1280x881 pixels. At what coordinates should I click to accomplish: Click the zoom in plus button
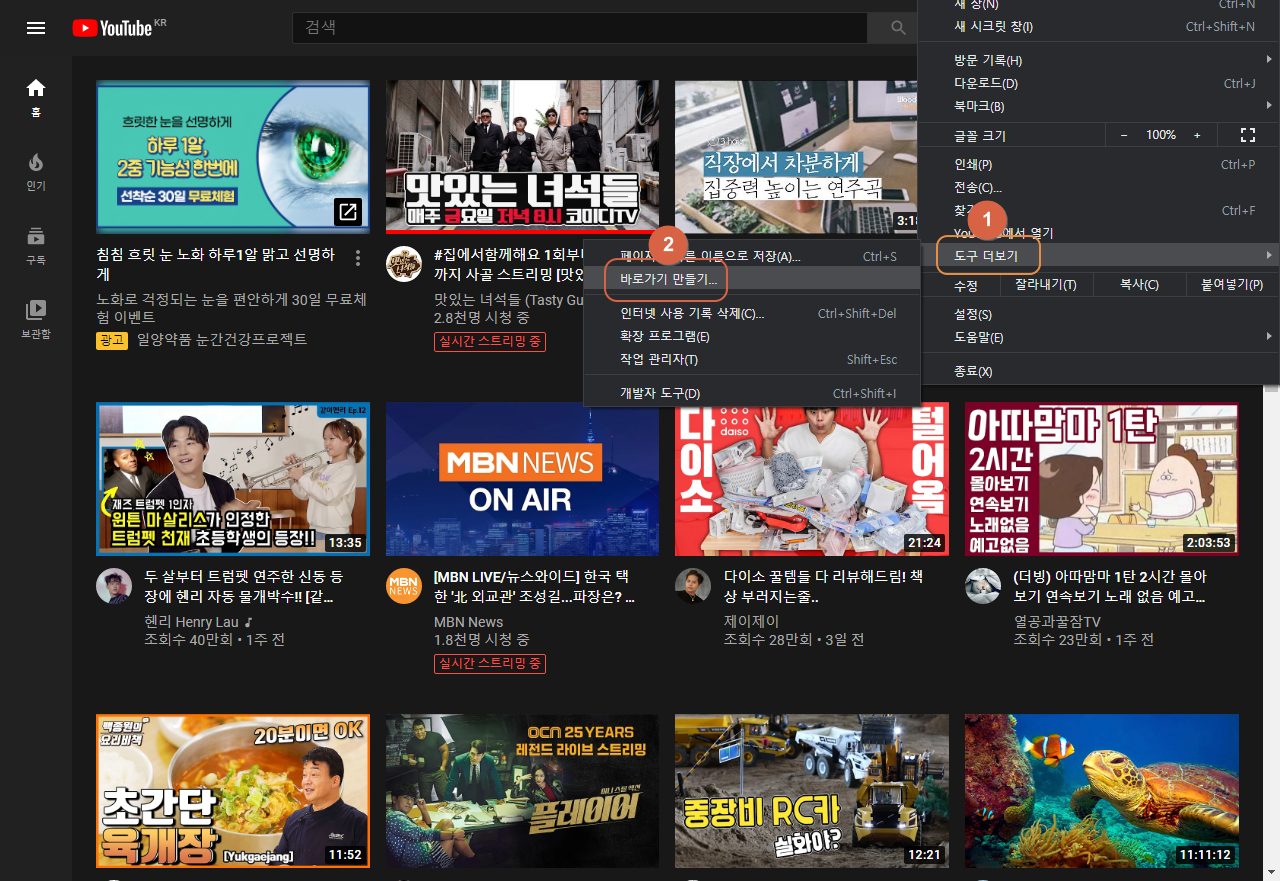click(1197, 135)
